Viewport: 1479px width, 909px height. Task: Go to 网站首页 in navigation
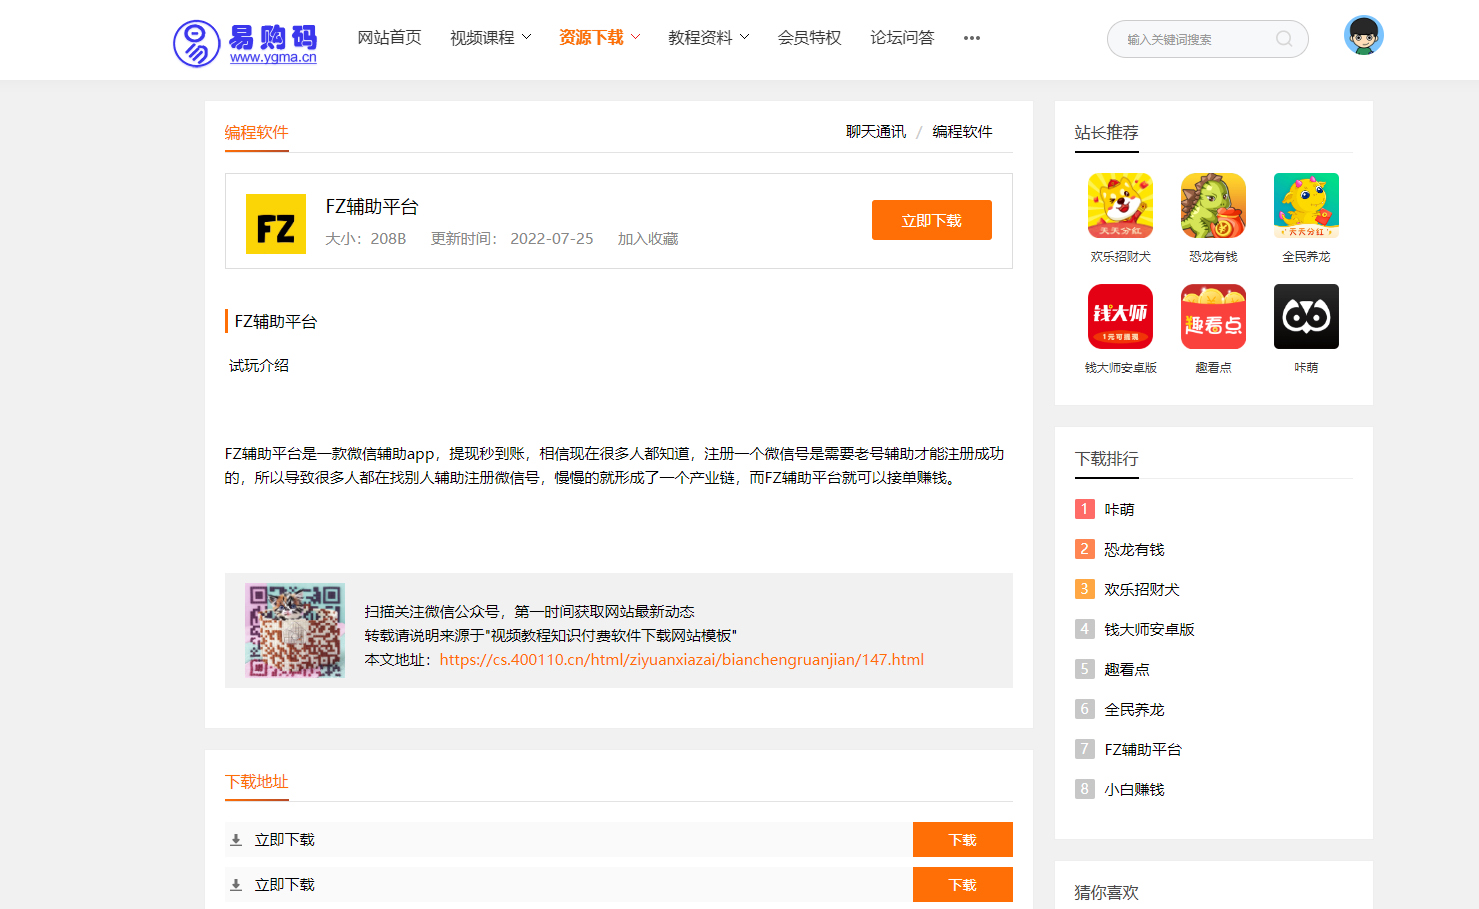pyautogui.click(x=389, y=38)
